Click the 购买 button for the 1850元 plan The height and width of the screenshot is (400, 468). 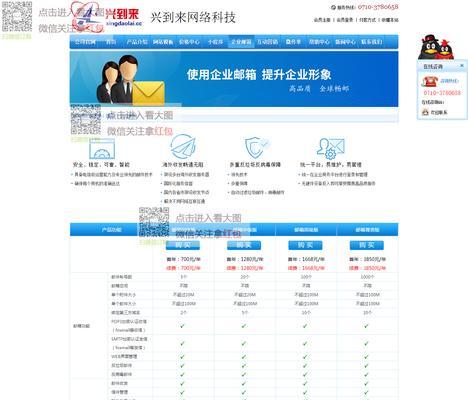(x=367, y=245)
